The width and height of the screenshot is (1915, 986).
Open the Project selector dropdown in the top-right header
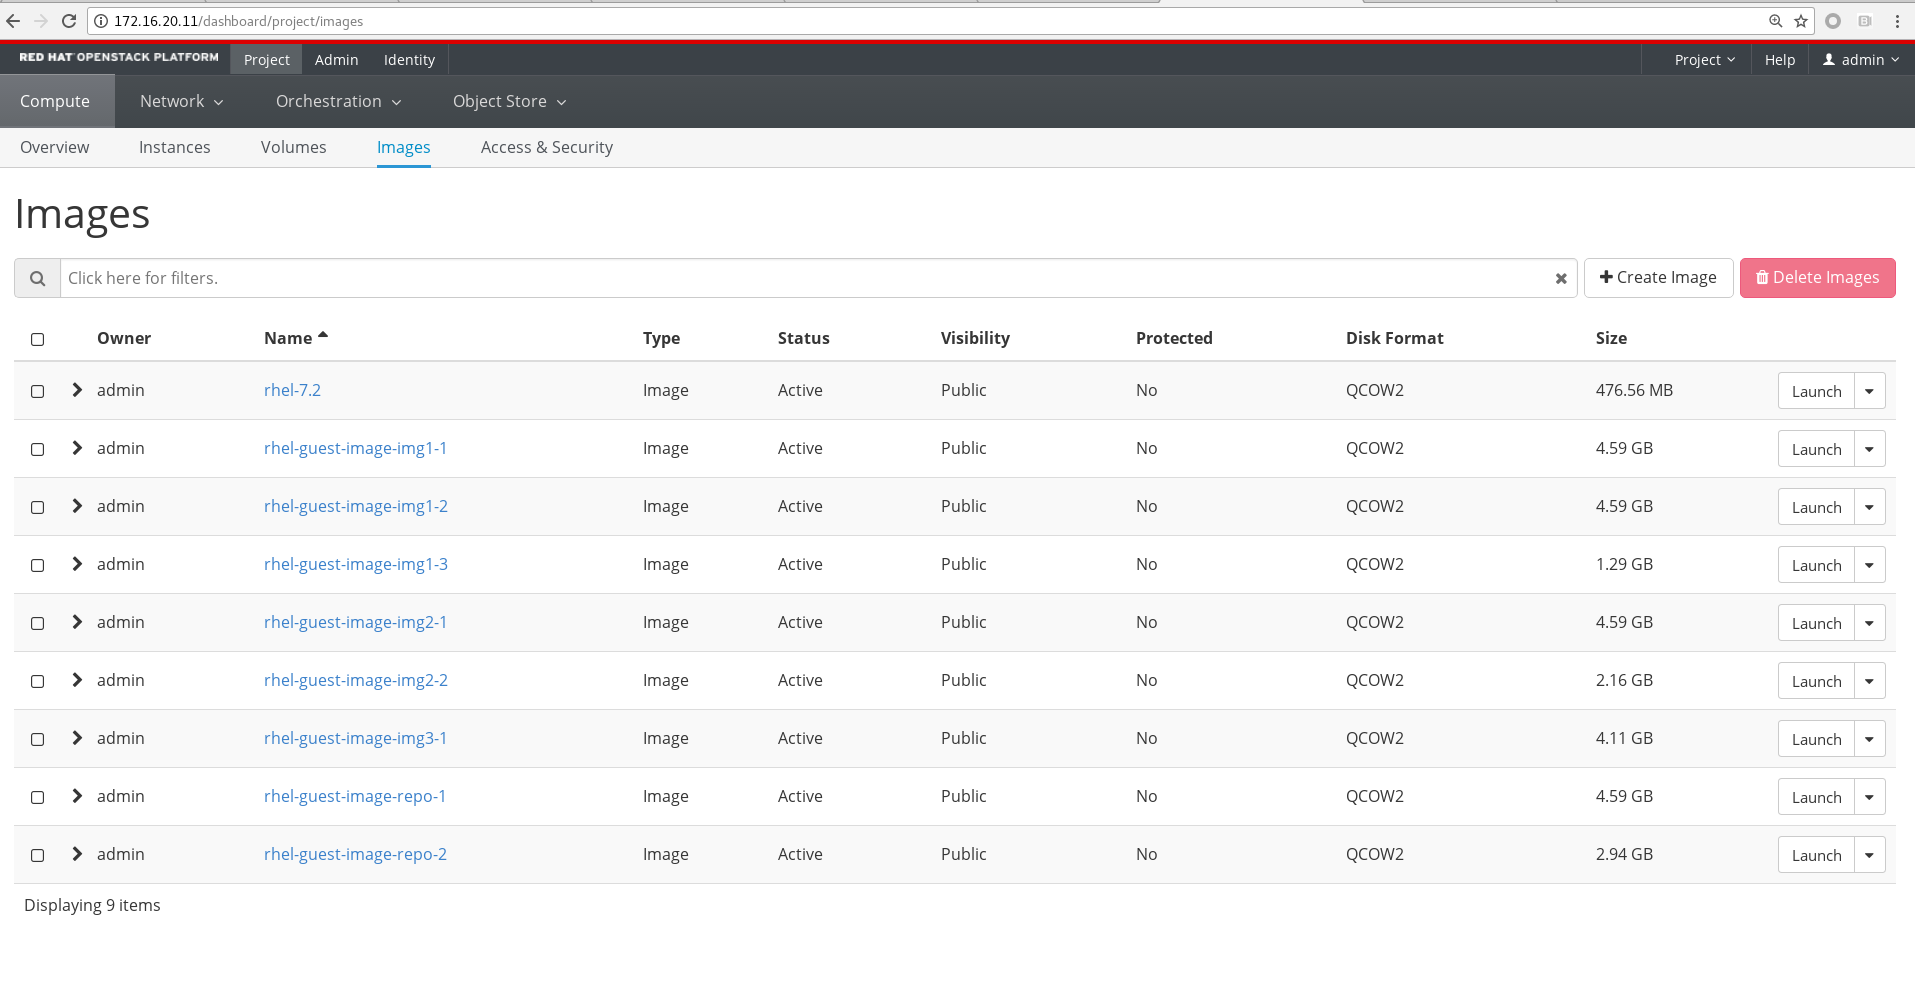pyautogui.click(x=1704, y=60)
